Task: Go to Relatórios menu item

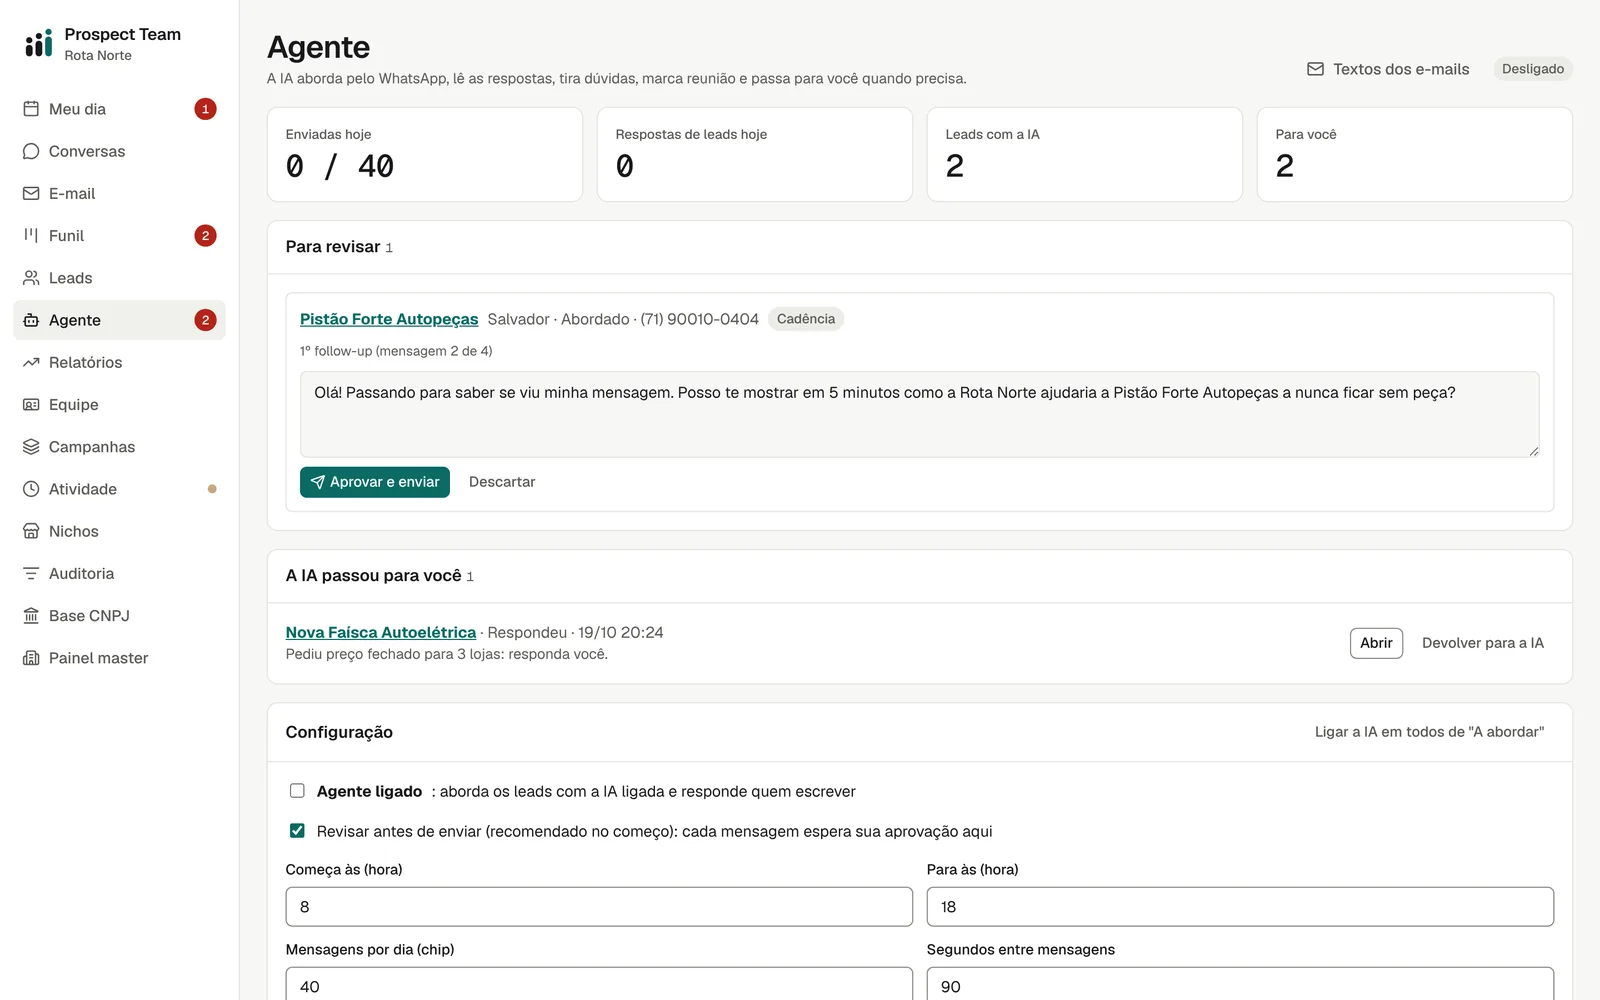Action: 119,362
